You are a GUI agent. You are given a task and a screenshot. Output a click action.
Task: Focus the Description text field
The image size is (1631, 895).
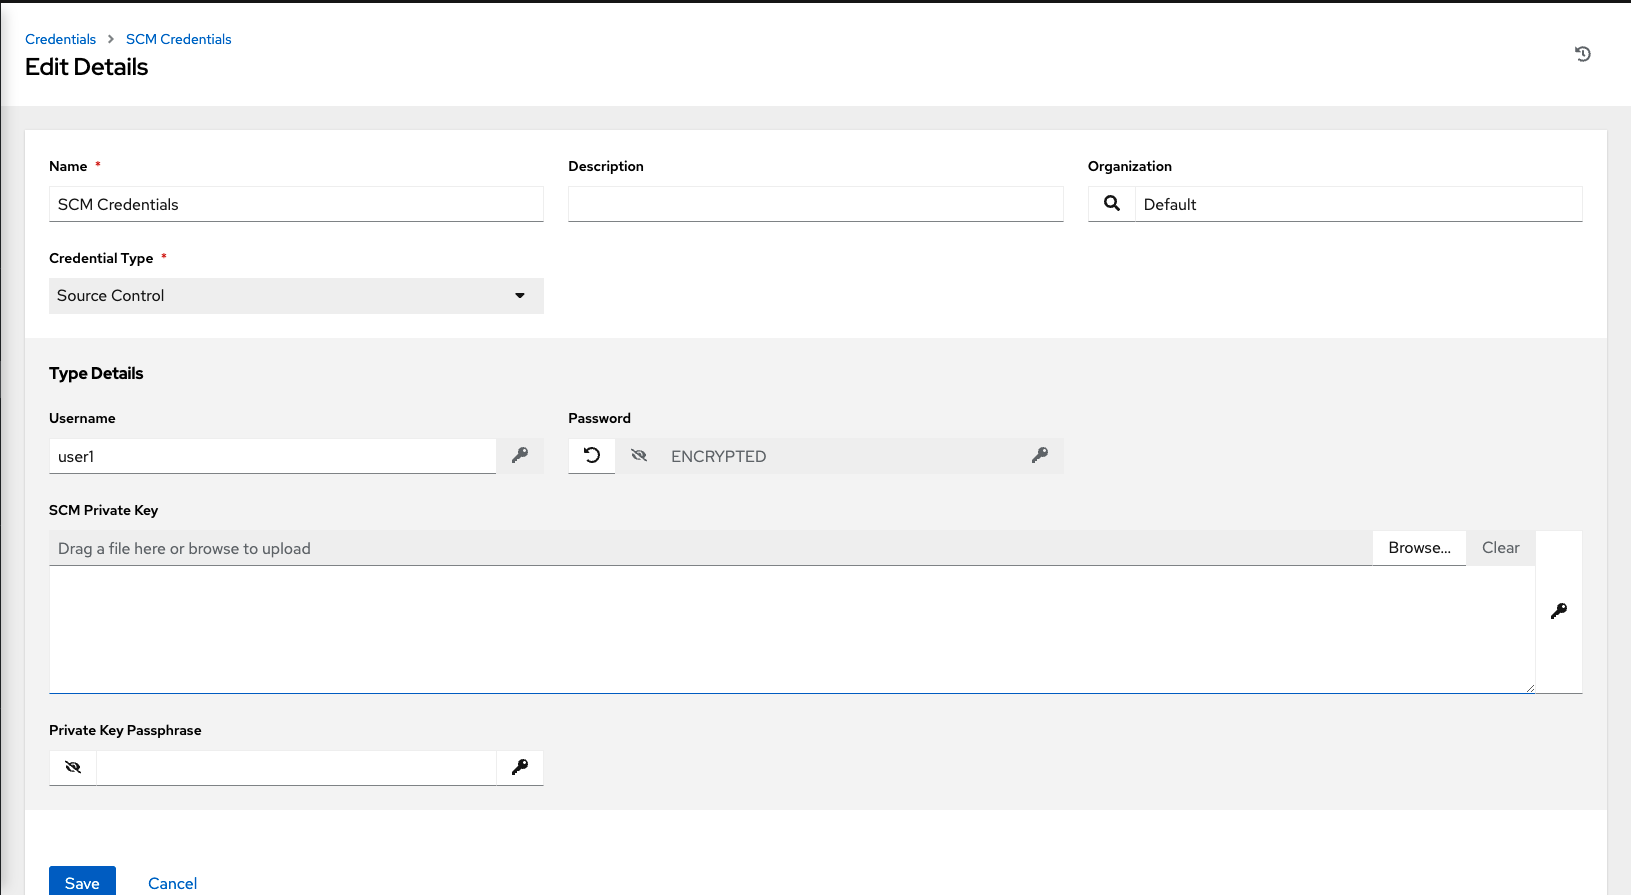(815, 204)
